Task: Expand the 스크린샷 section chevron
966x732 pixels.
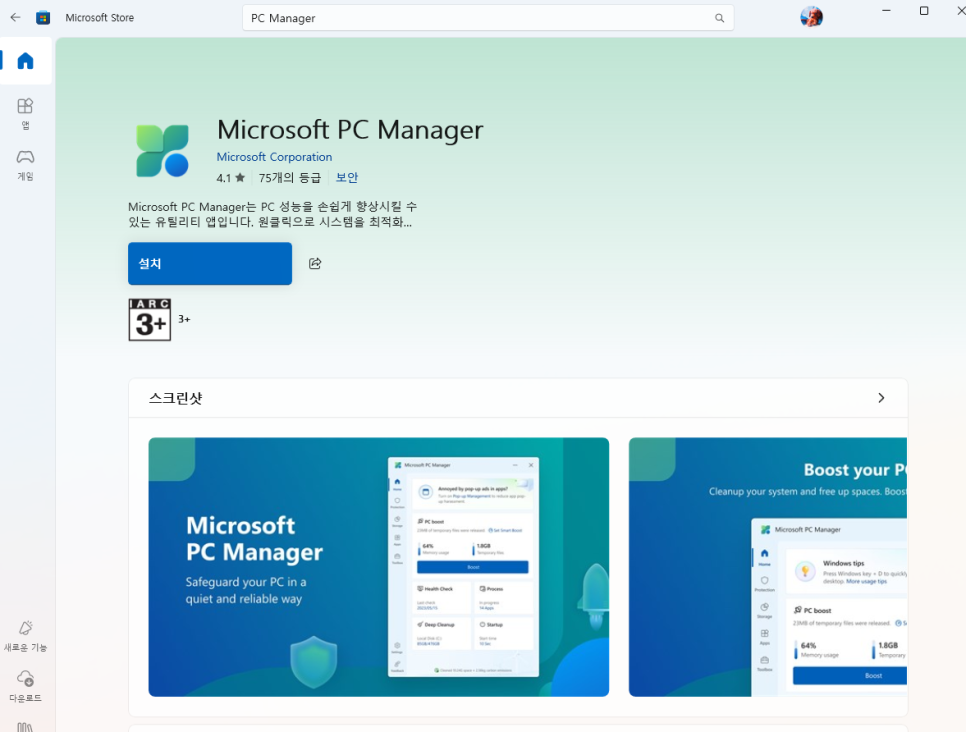Action: [881, 398]
